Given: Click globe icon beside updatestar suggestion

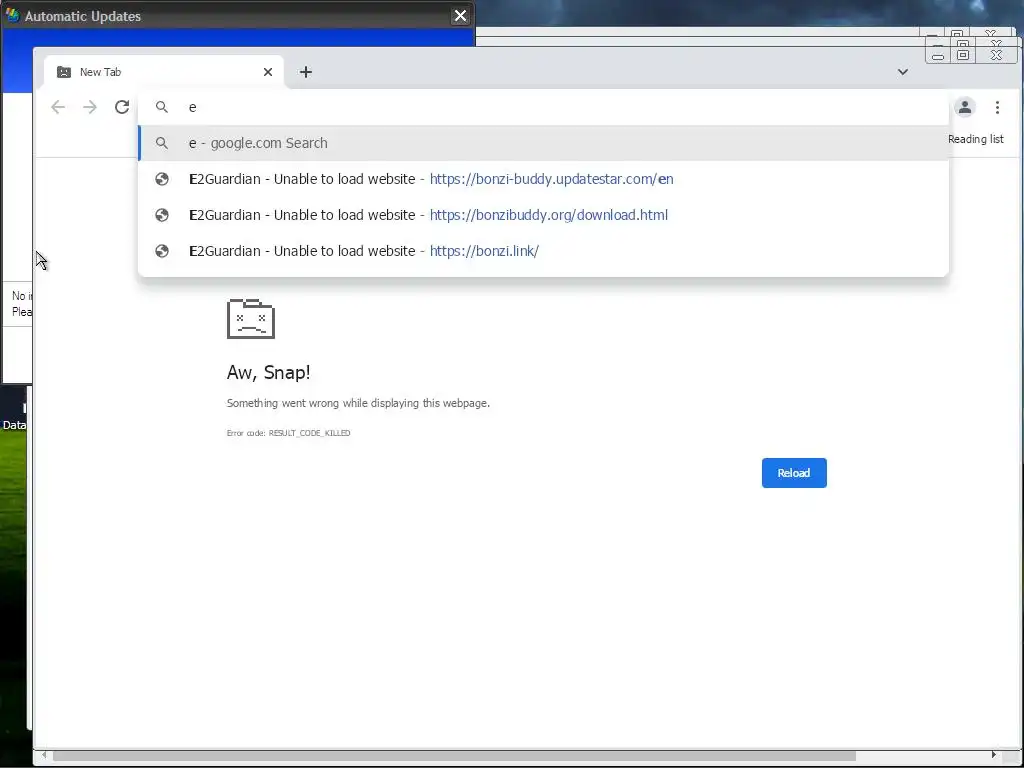Looking at the screenshot, I should [162, 179].
